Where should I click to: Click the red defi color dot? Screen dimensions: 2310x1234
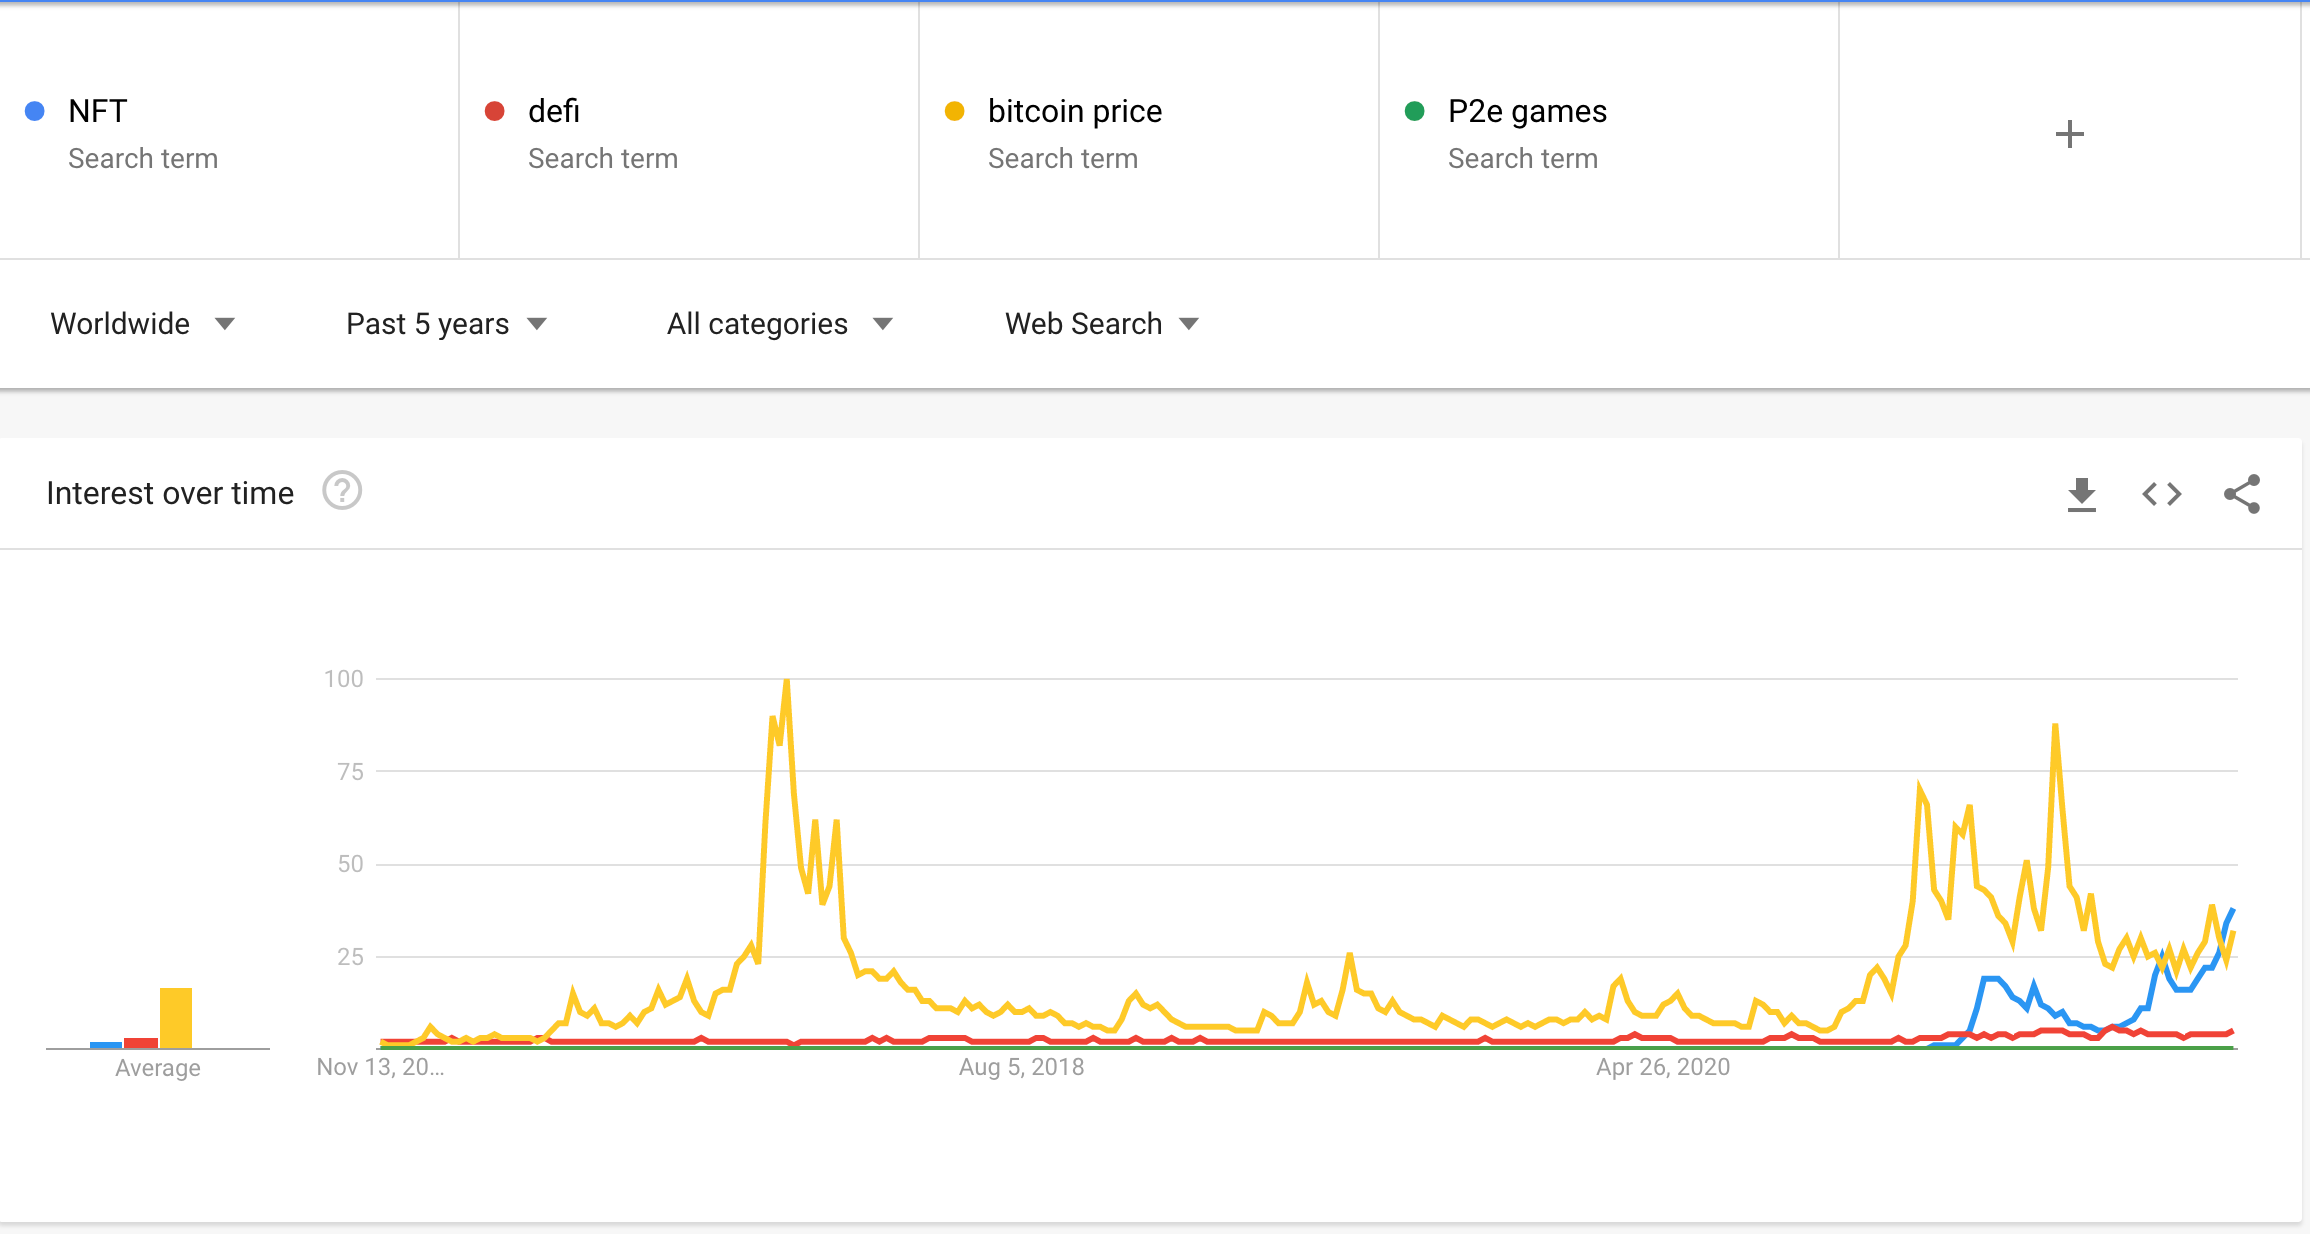click(x=494, y=111)
